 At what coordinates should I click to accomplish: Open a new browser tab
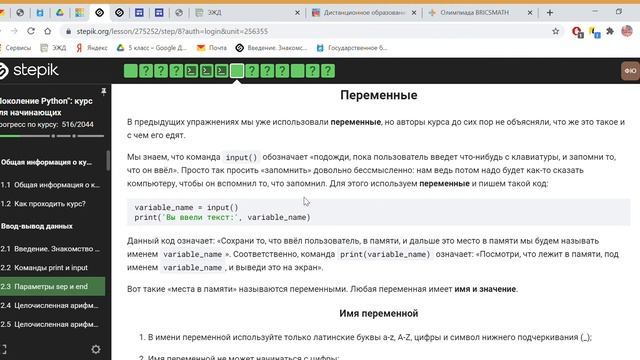point(550,13)
